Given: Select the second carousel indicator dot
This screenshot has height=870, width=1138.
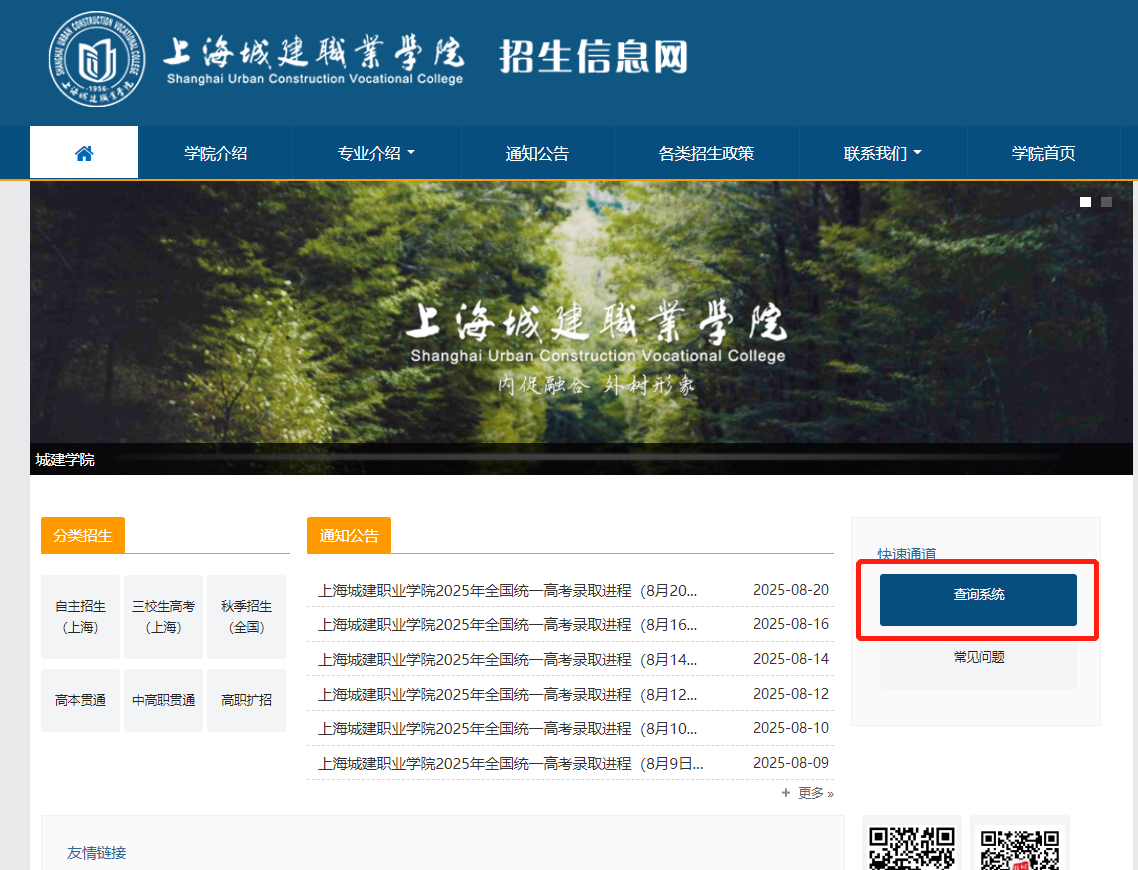Looking at the screenshot, I should [x=1106, y=202].
